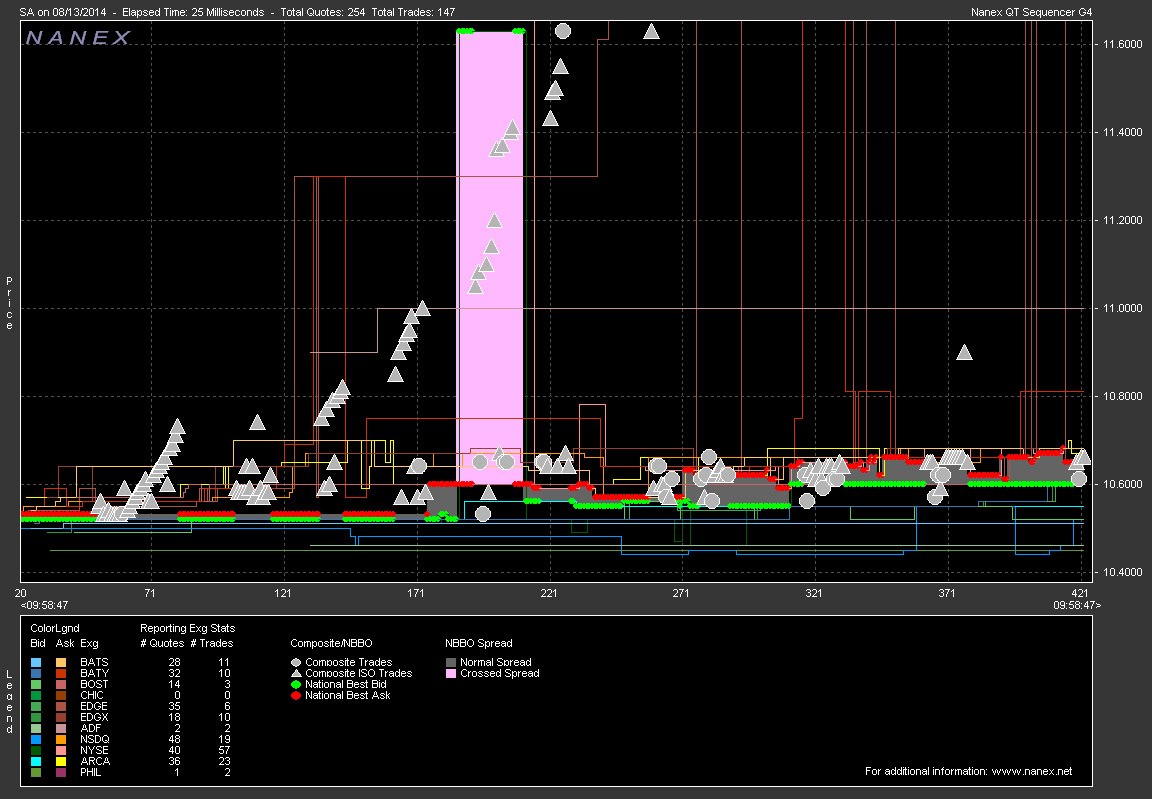This screenshot has width=1152, height=799.
Task: Click the red National Best Ask marker
Action: (x=296, y=695)
